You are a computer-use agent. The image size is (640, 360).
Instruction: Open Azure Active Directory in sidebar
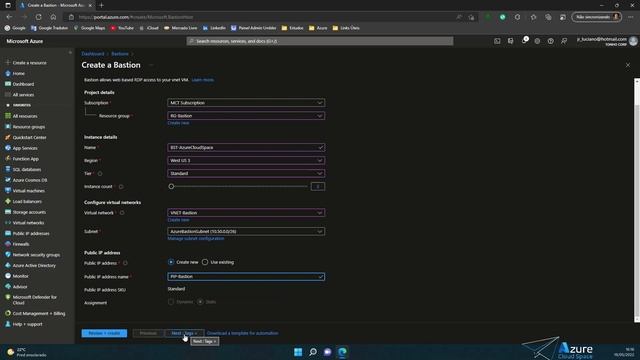click(x=33, y=265)
